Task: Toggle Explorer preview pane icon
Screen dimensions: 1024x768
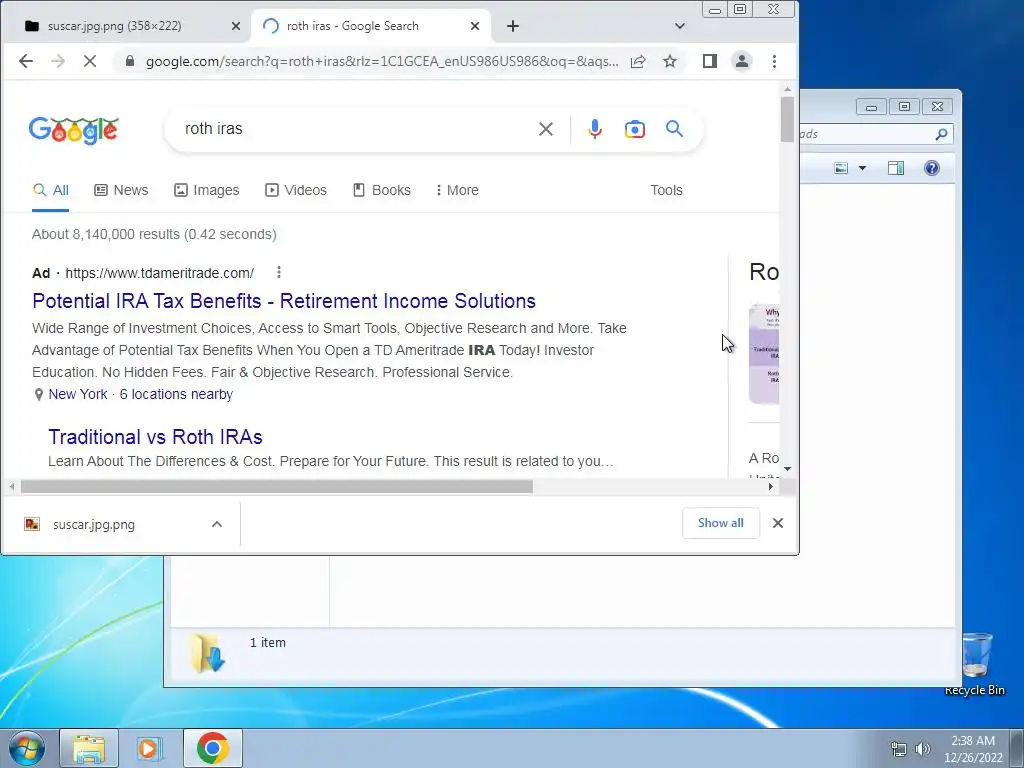Action: (x=896, y=168)
